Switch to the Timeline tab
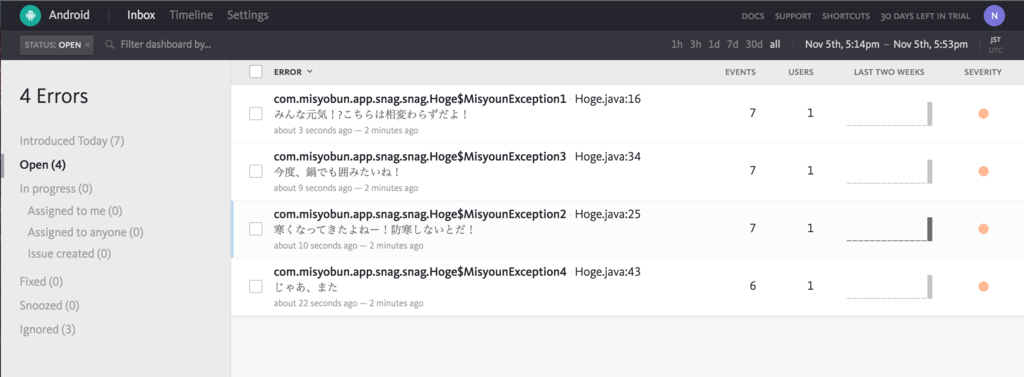This screenshot has height=377, width=1024. [x=191, y=15]
